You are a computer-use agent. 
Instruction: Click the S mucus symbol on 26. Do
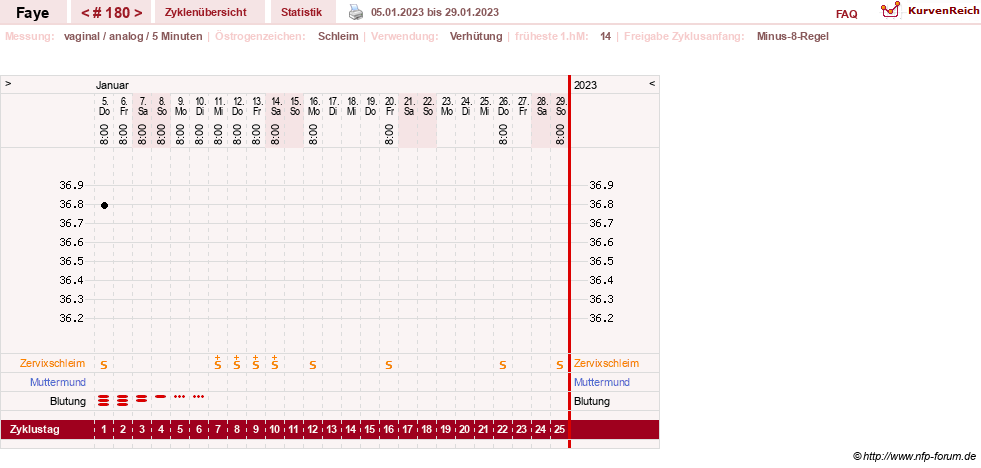(x=502, y=365)
